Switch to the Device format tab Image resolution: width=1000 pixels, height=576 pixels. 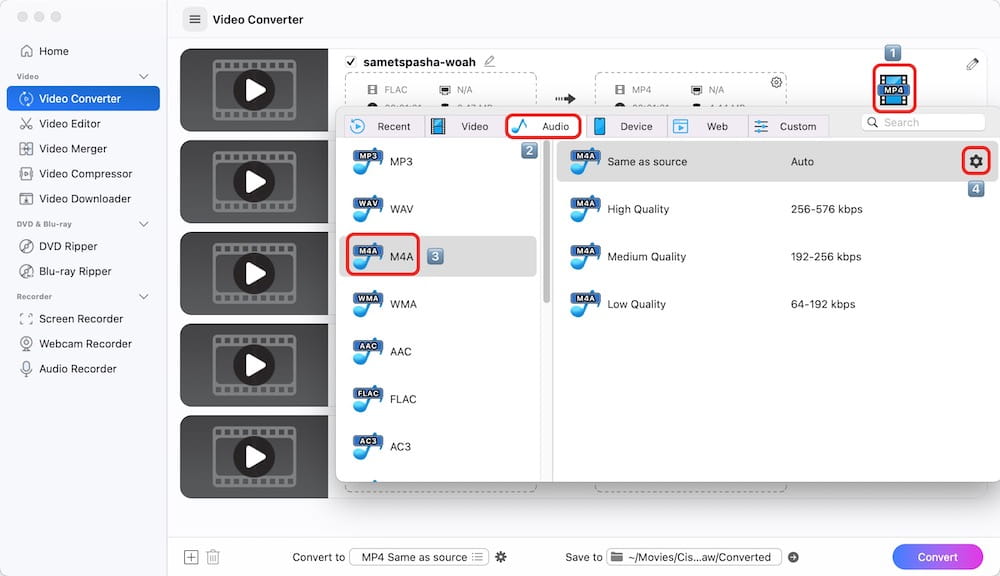(x=626, y=126)
